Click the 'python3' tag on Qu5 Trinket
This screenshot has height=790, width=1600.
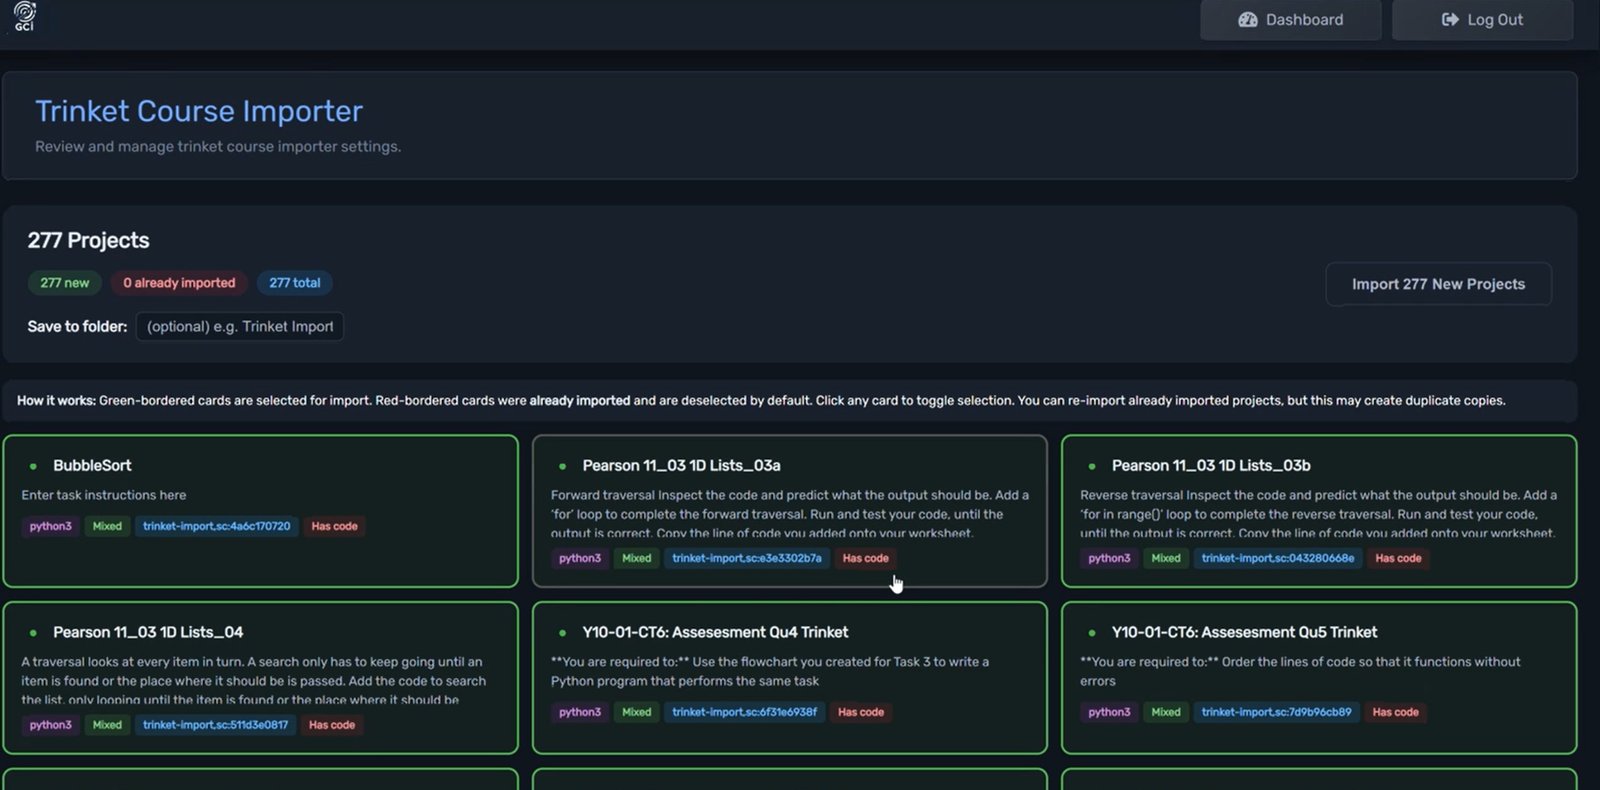(1109, 712)
